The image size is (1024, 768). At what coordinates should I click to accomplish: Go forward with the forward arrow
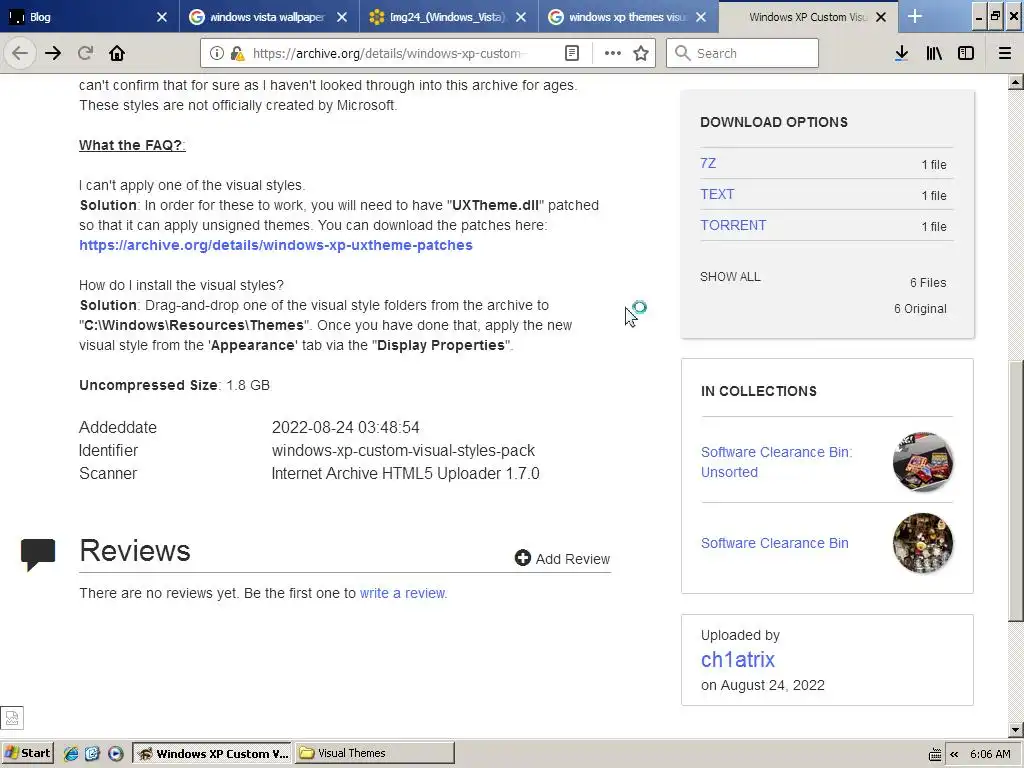53,53
